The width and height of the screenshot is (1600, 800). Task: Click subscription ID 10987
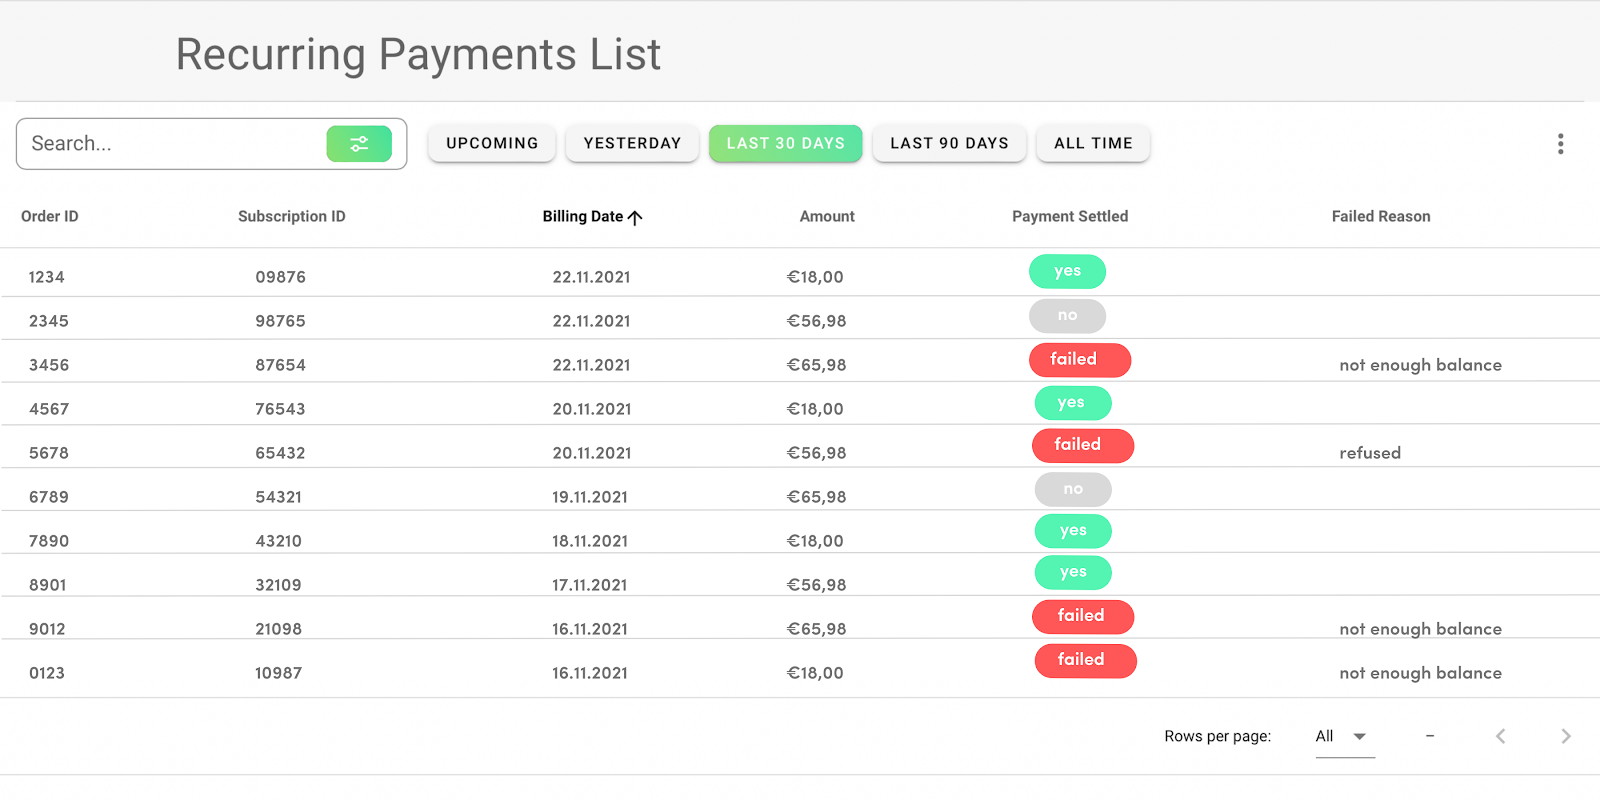point(278,673)
